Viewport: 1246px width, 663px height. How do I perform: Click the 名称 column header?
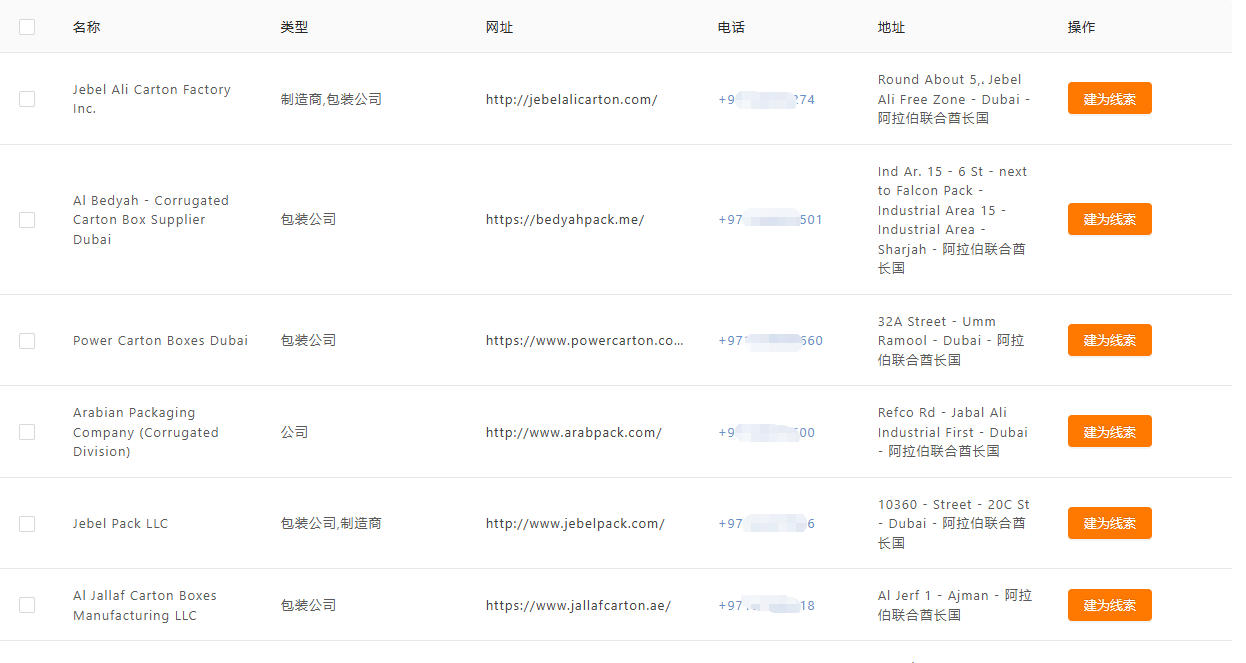86,27
